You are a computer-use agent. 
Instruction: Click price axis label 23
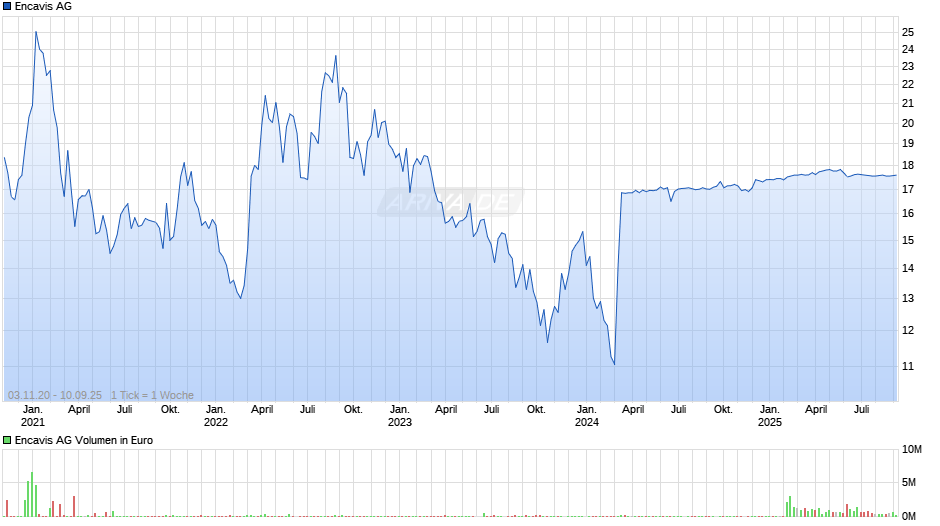coord(908,67)
